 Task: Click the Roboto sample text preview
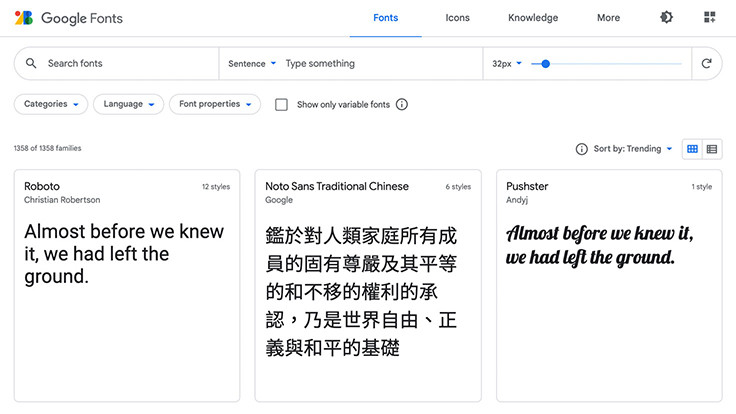click(x=124, y=254)
